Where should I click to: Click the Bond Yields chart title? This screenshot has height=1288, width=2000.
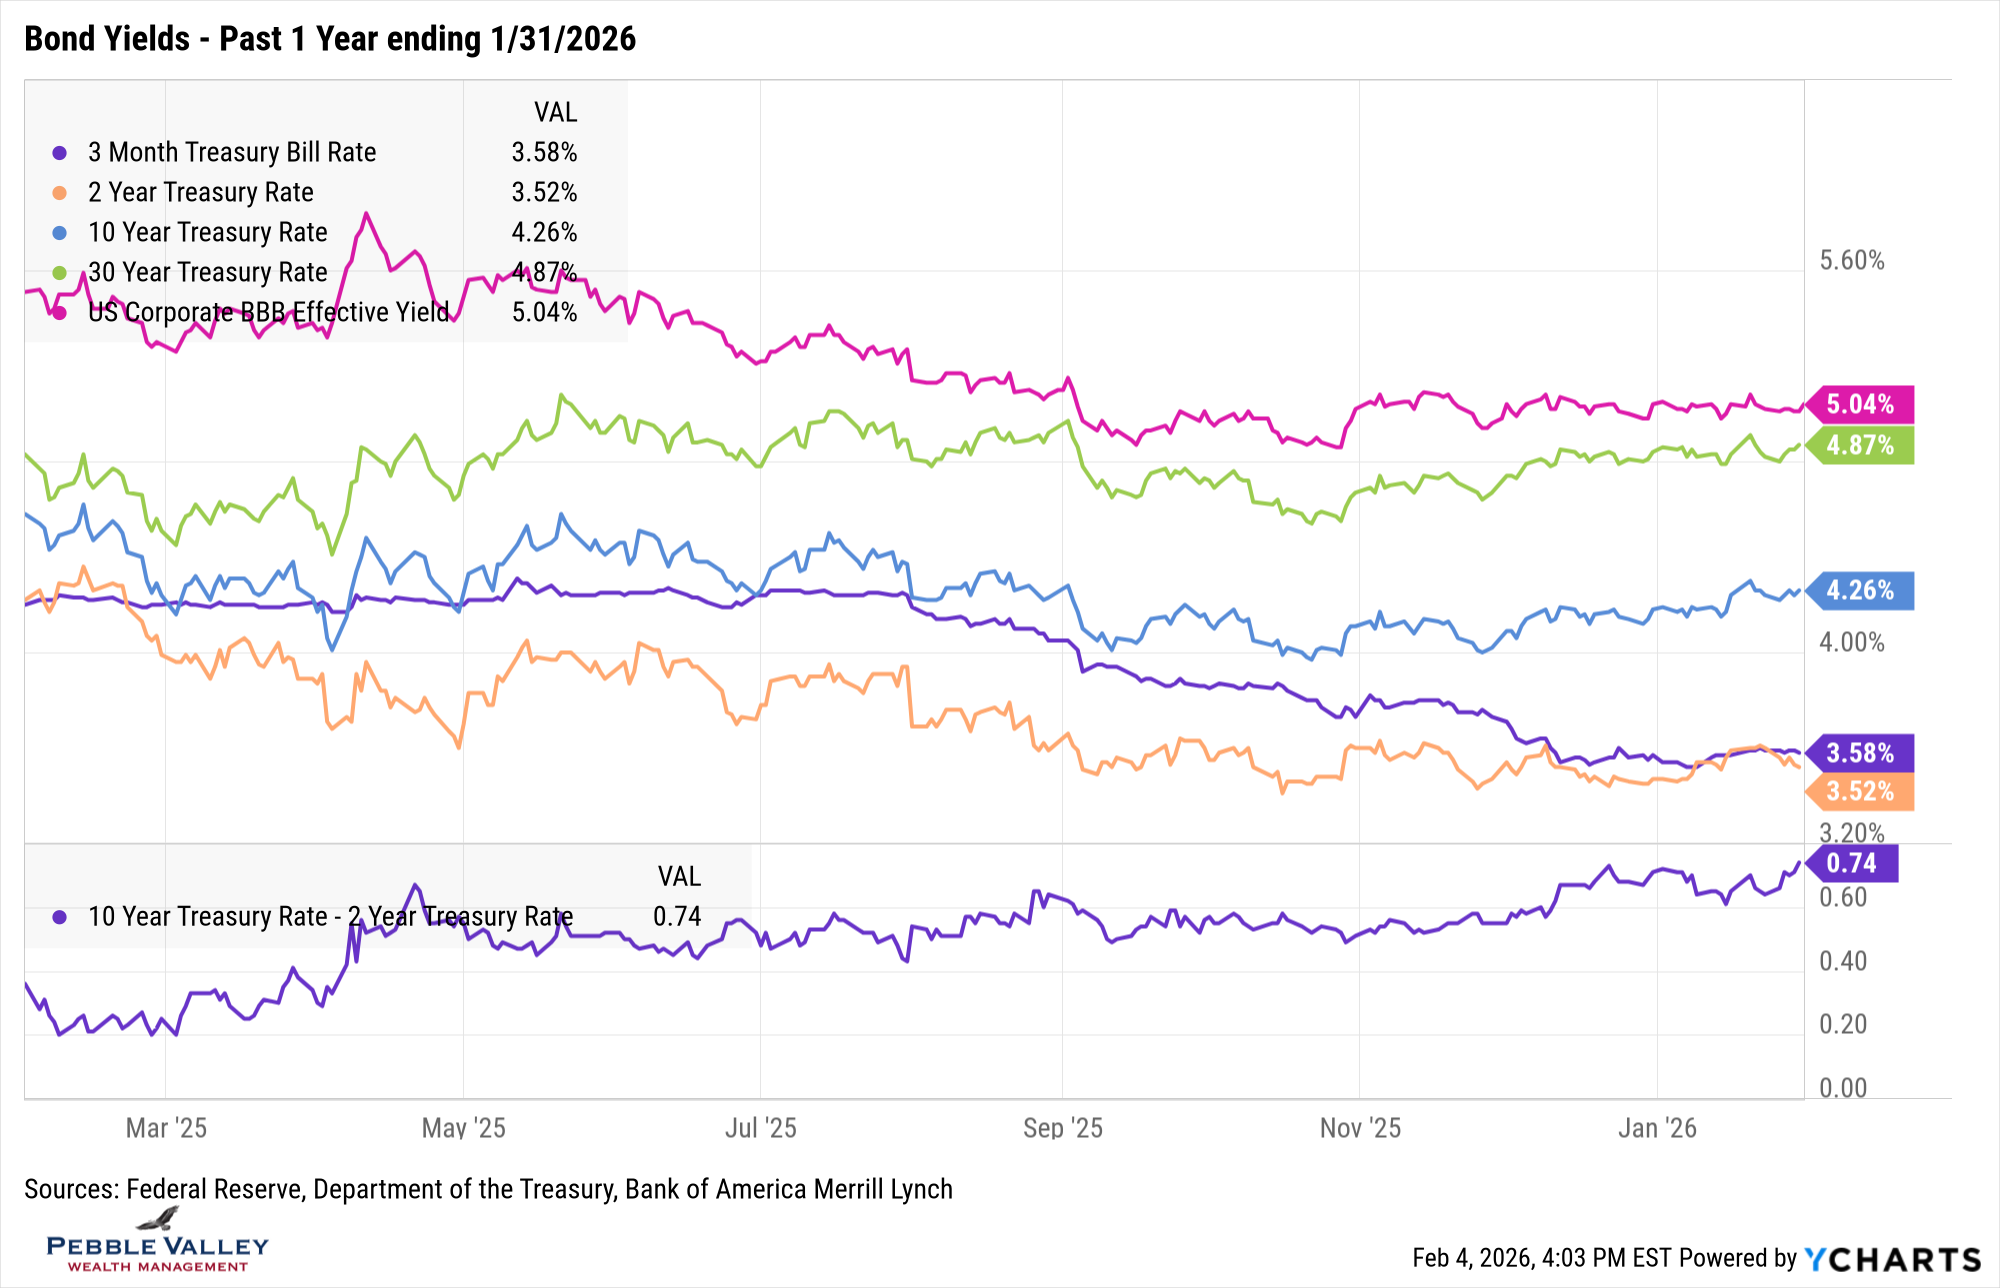click(x=330, y=39)
